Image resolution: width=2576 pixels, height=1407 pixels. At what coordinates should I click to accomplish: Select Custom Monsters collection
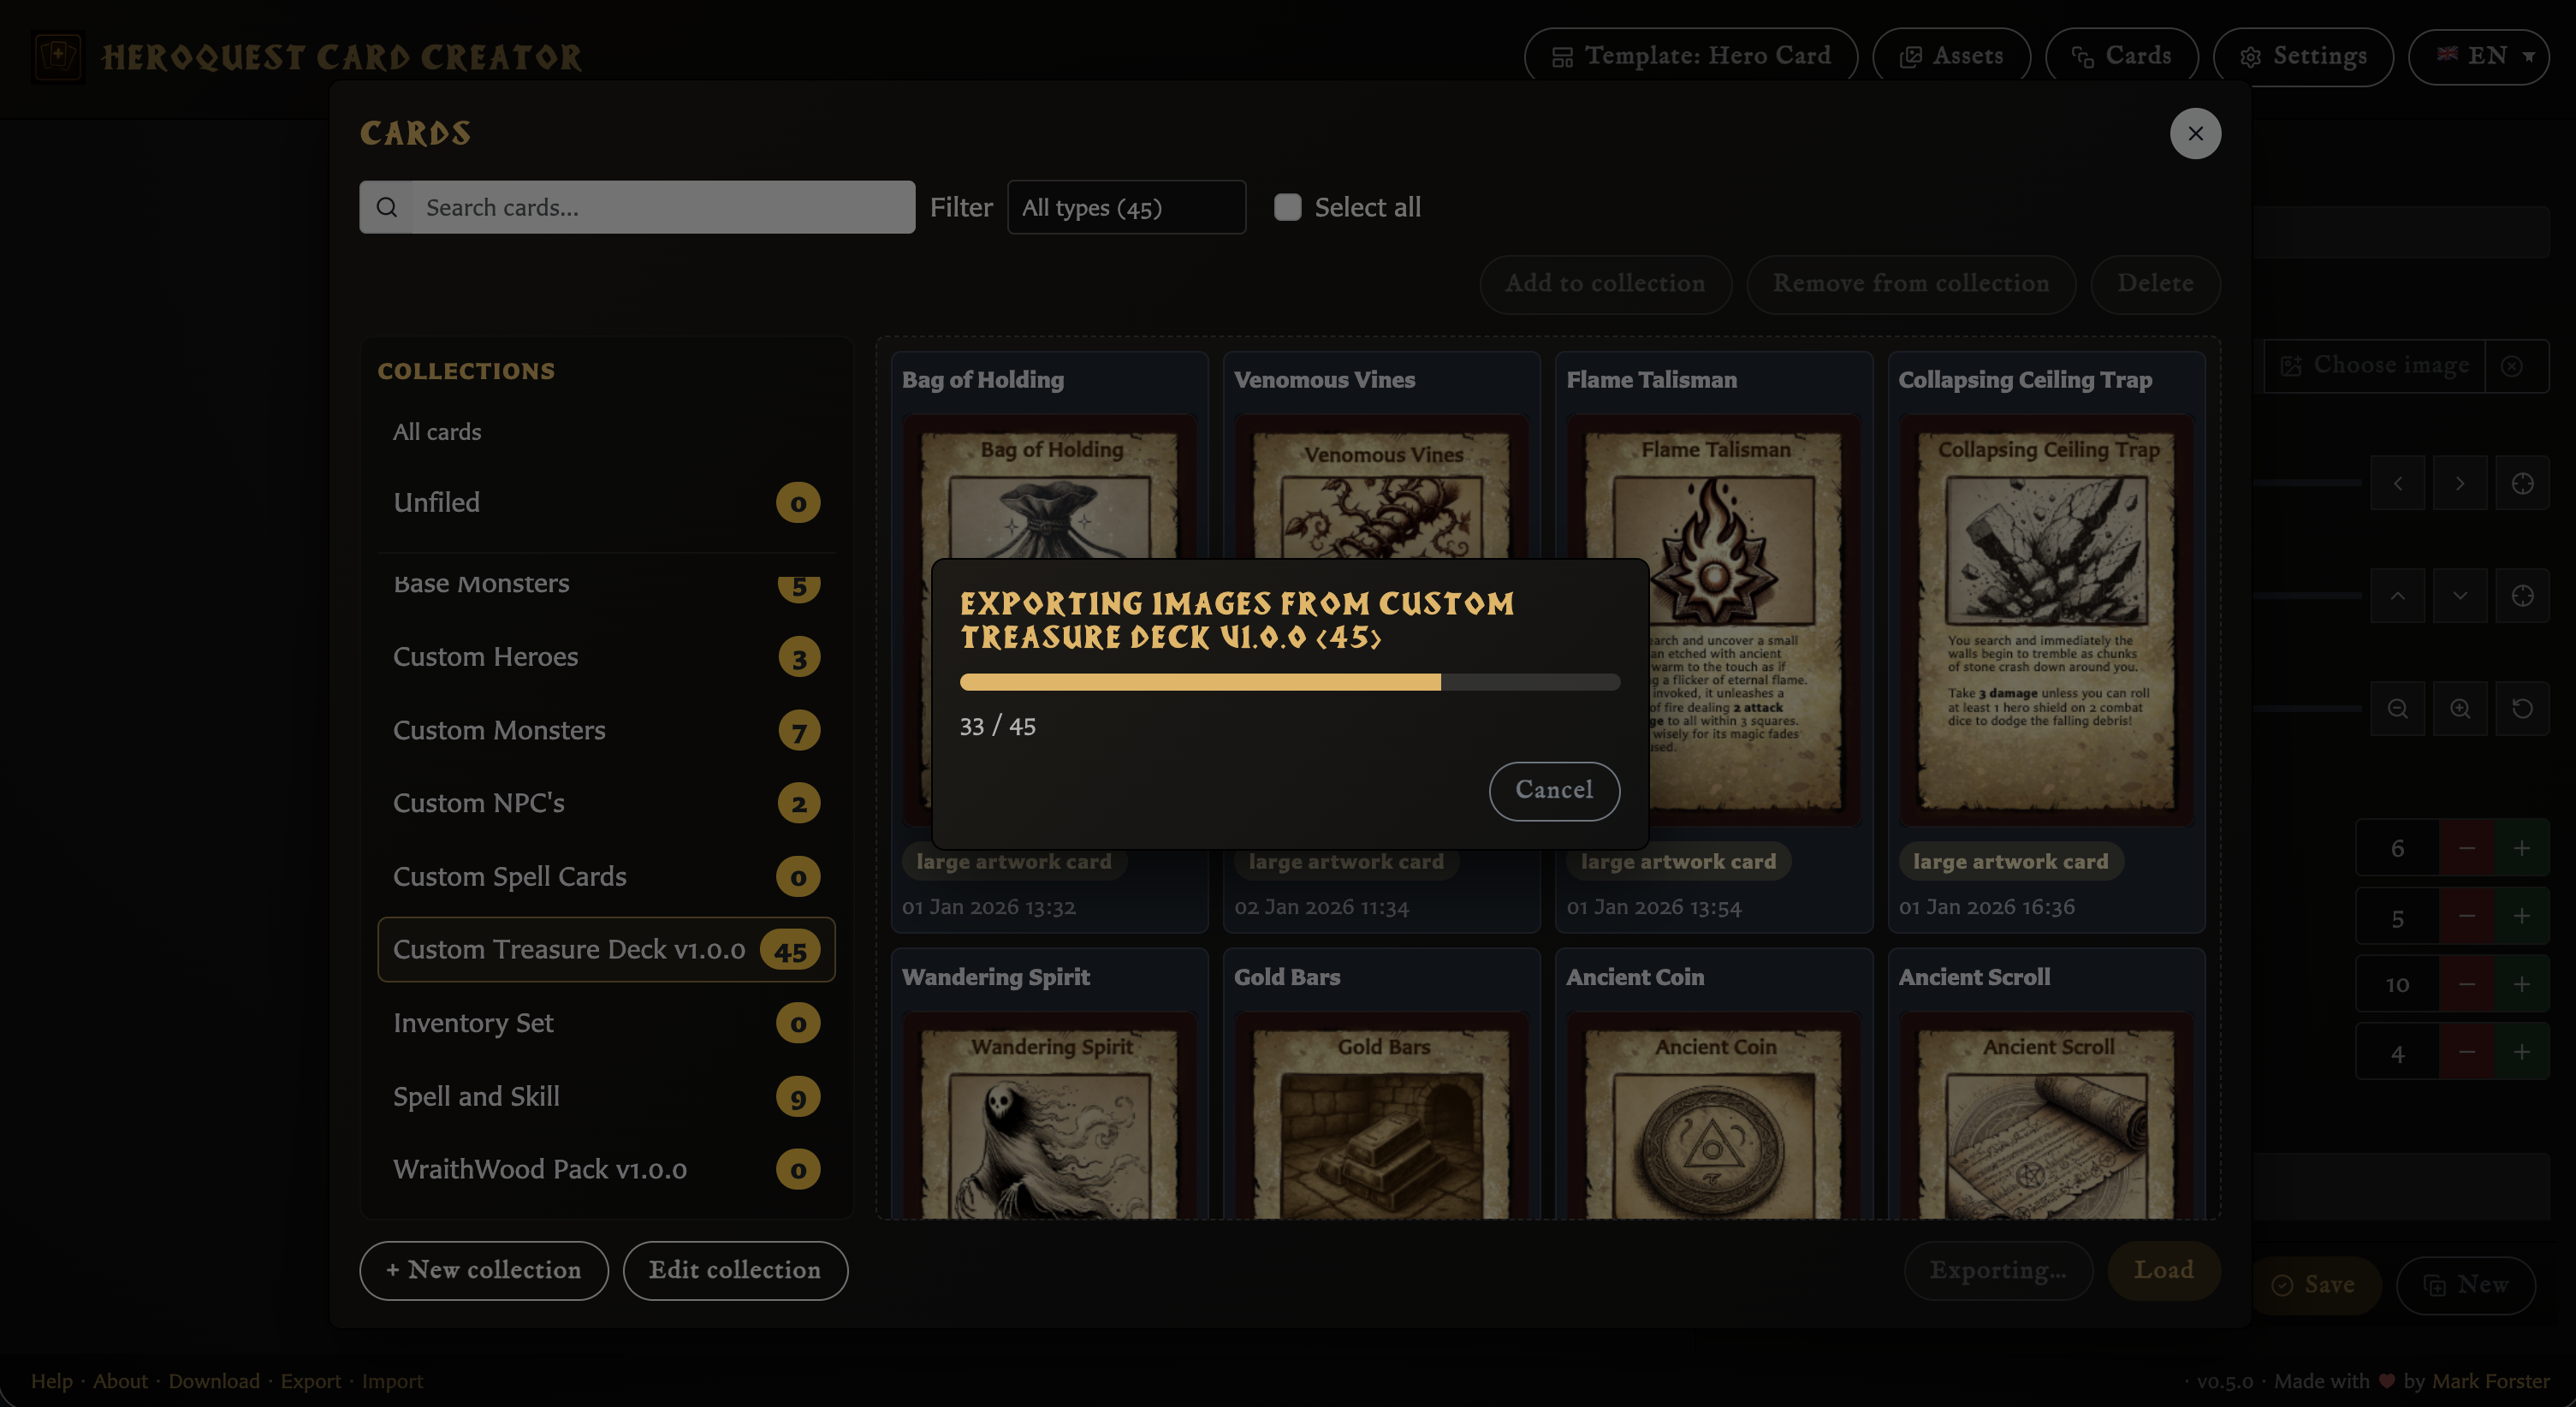click(x=606, y=731)
